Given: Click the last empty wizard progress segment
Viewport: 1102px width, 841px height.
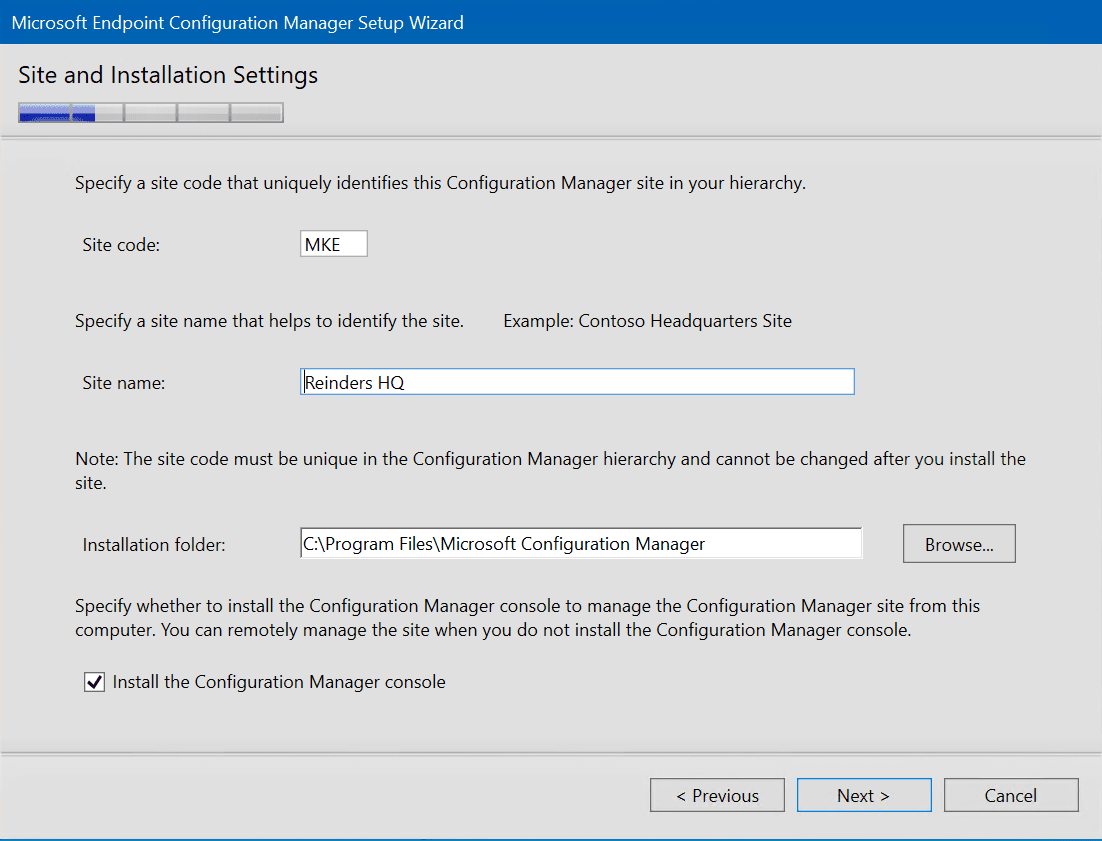Looking at the screenshot, I should click(x=256, y=112).
